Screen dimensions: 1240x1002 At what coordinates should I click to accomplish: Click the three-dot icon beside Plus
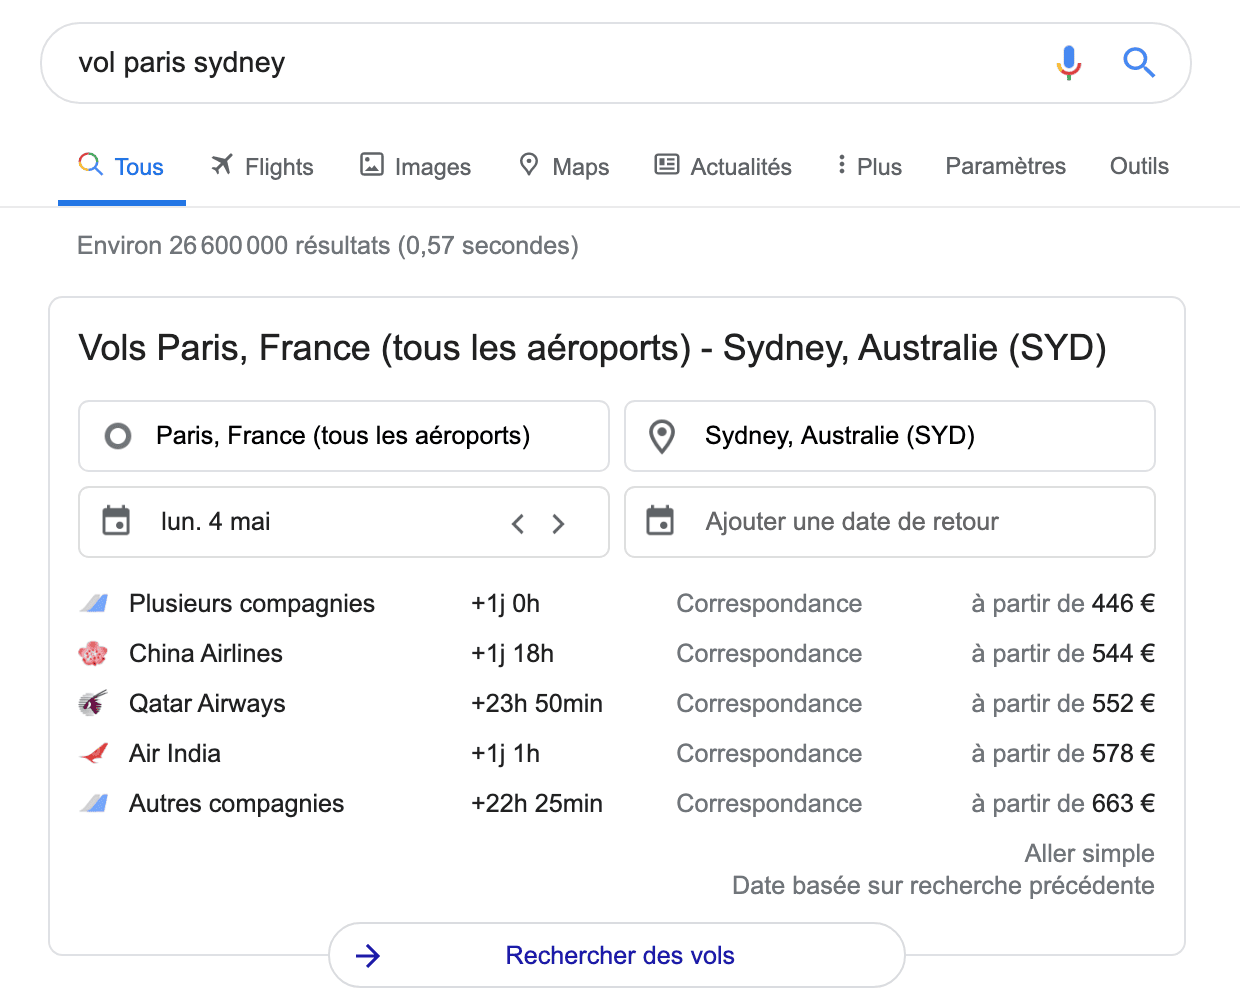[x=842, y=164]
